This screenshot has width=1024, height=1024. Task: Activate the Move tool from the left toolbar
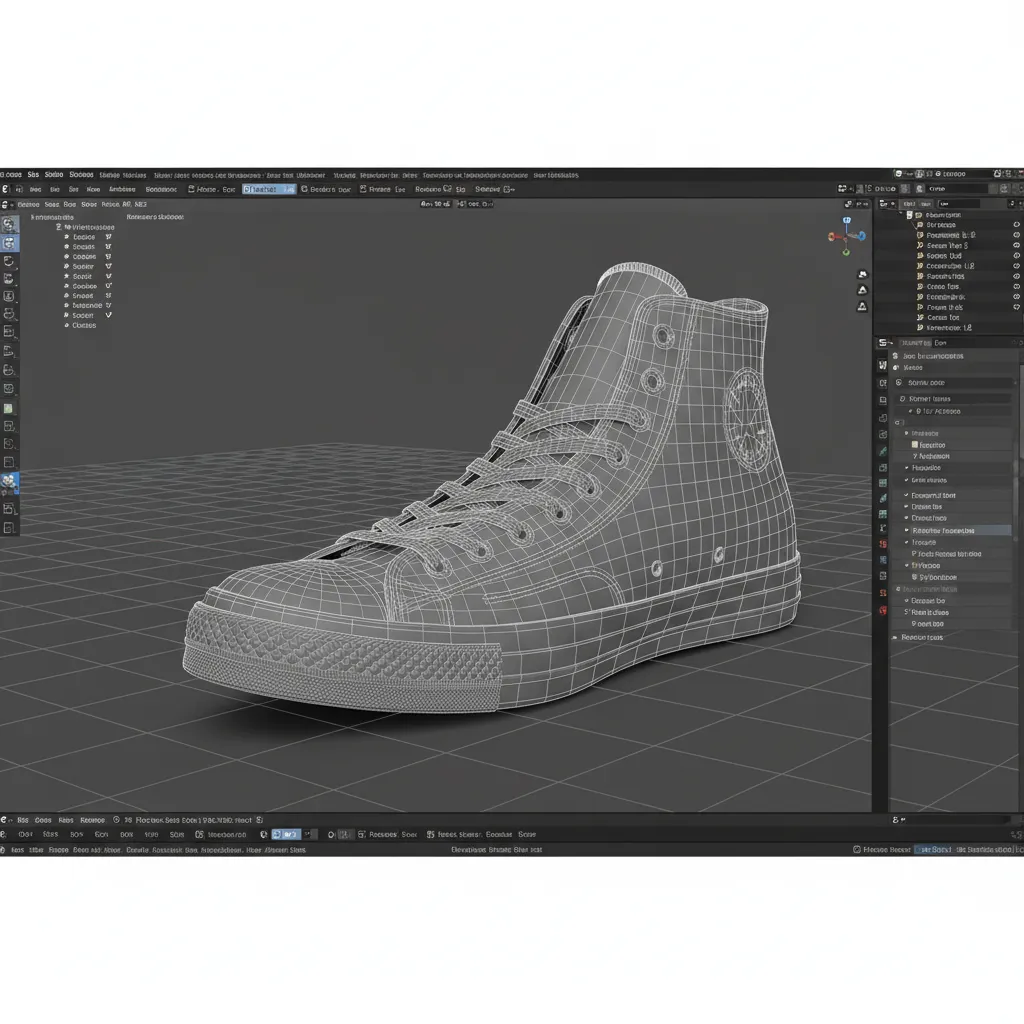pos(11,279)
